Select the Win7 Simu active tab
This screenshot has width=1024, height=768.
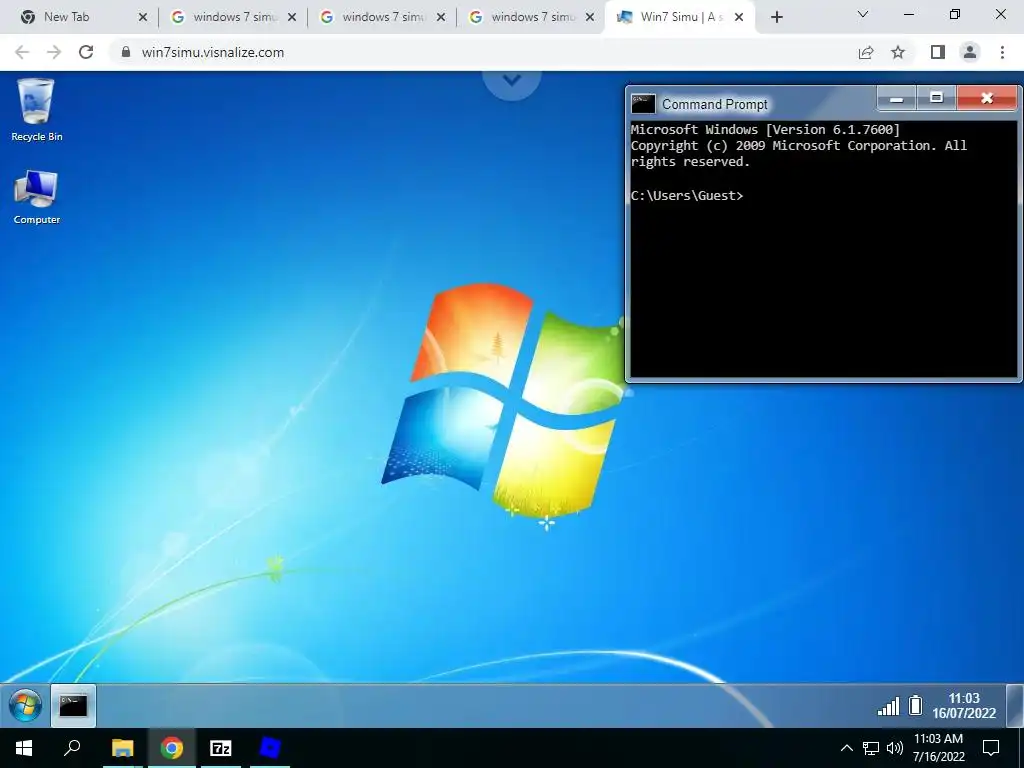[x=679, y=17]
